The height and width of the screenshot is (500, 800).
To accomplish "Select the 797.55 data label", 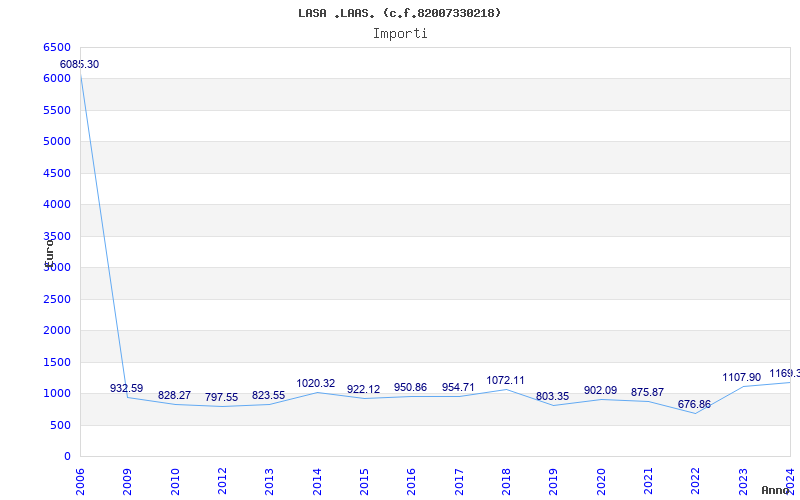I will [221, 397].
